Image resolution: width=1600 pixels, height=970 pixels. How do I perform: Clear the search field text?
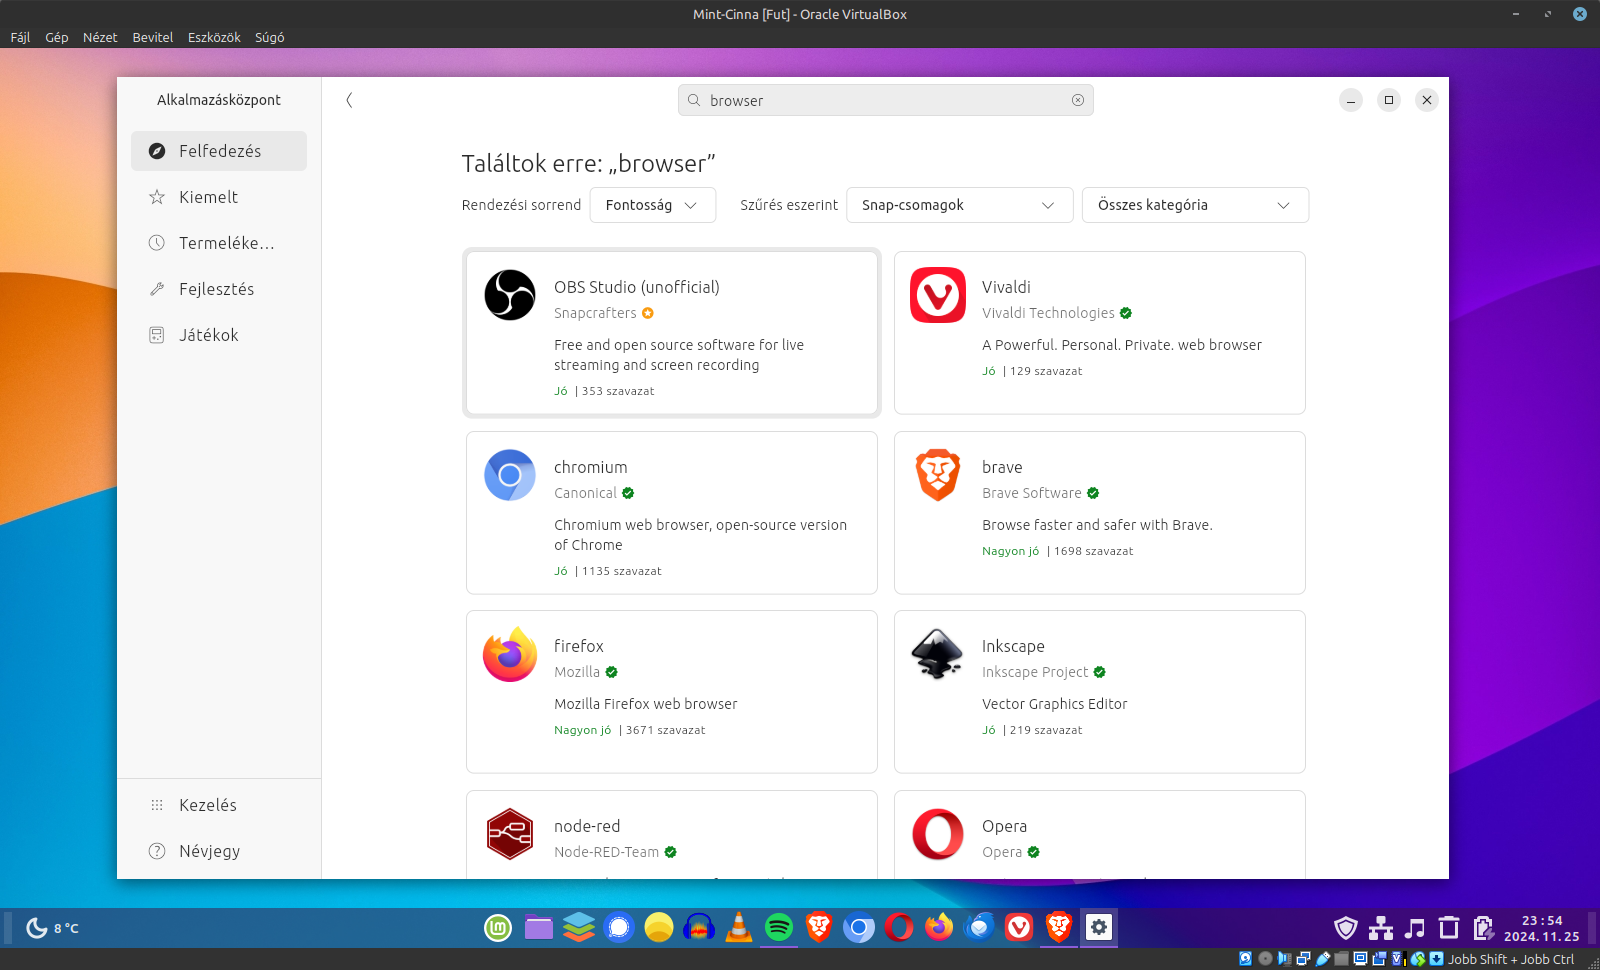coord(1078,100)
